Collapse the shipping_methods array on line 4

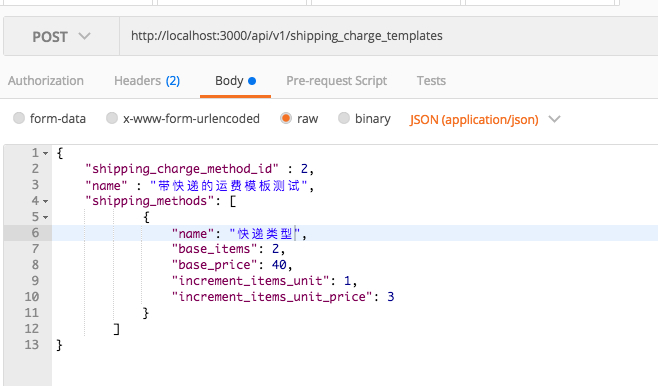click(x=46, y=201)
